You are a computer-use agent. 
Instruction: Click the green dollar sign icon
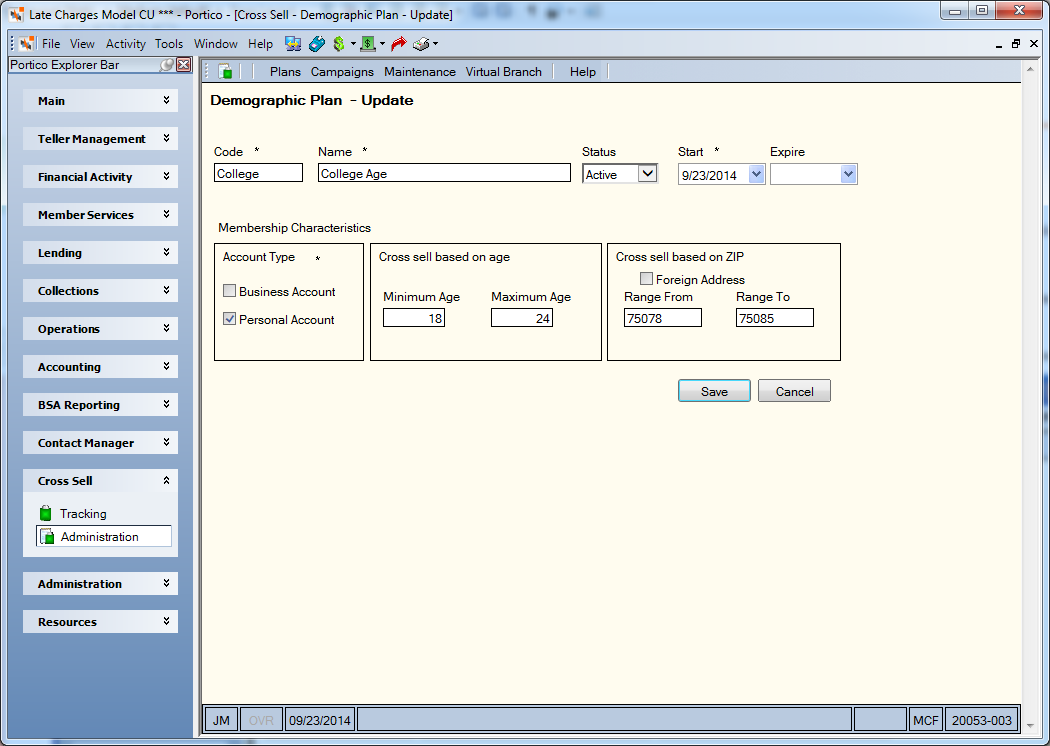[339, 44]
